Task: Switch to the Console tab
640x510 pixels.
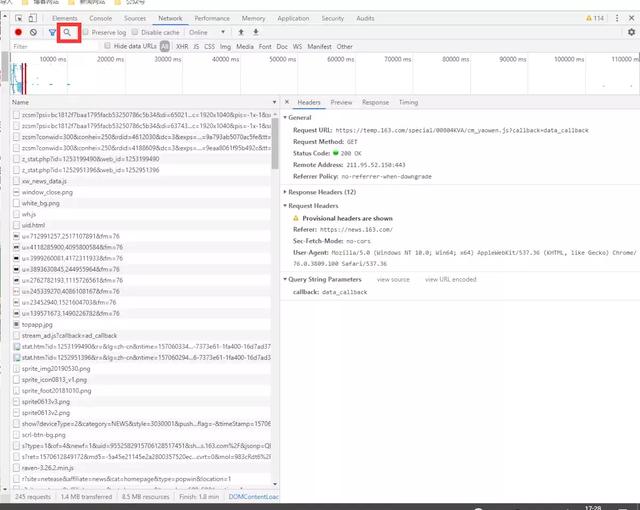Action: point(100,18)
